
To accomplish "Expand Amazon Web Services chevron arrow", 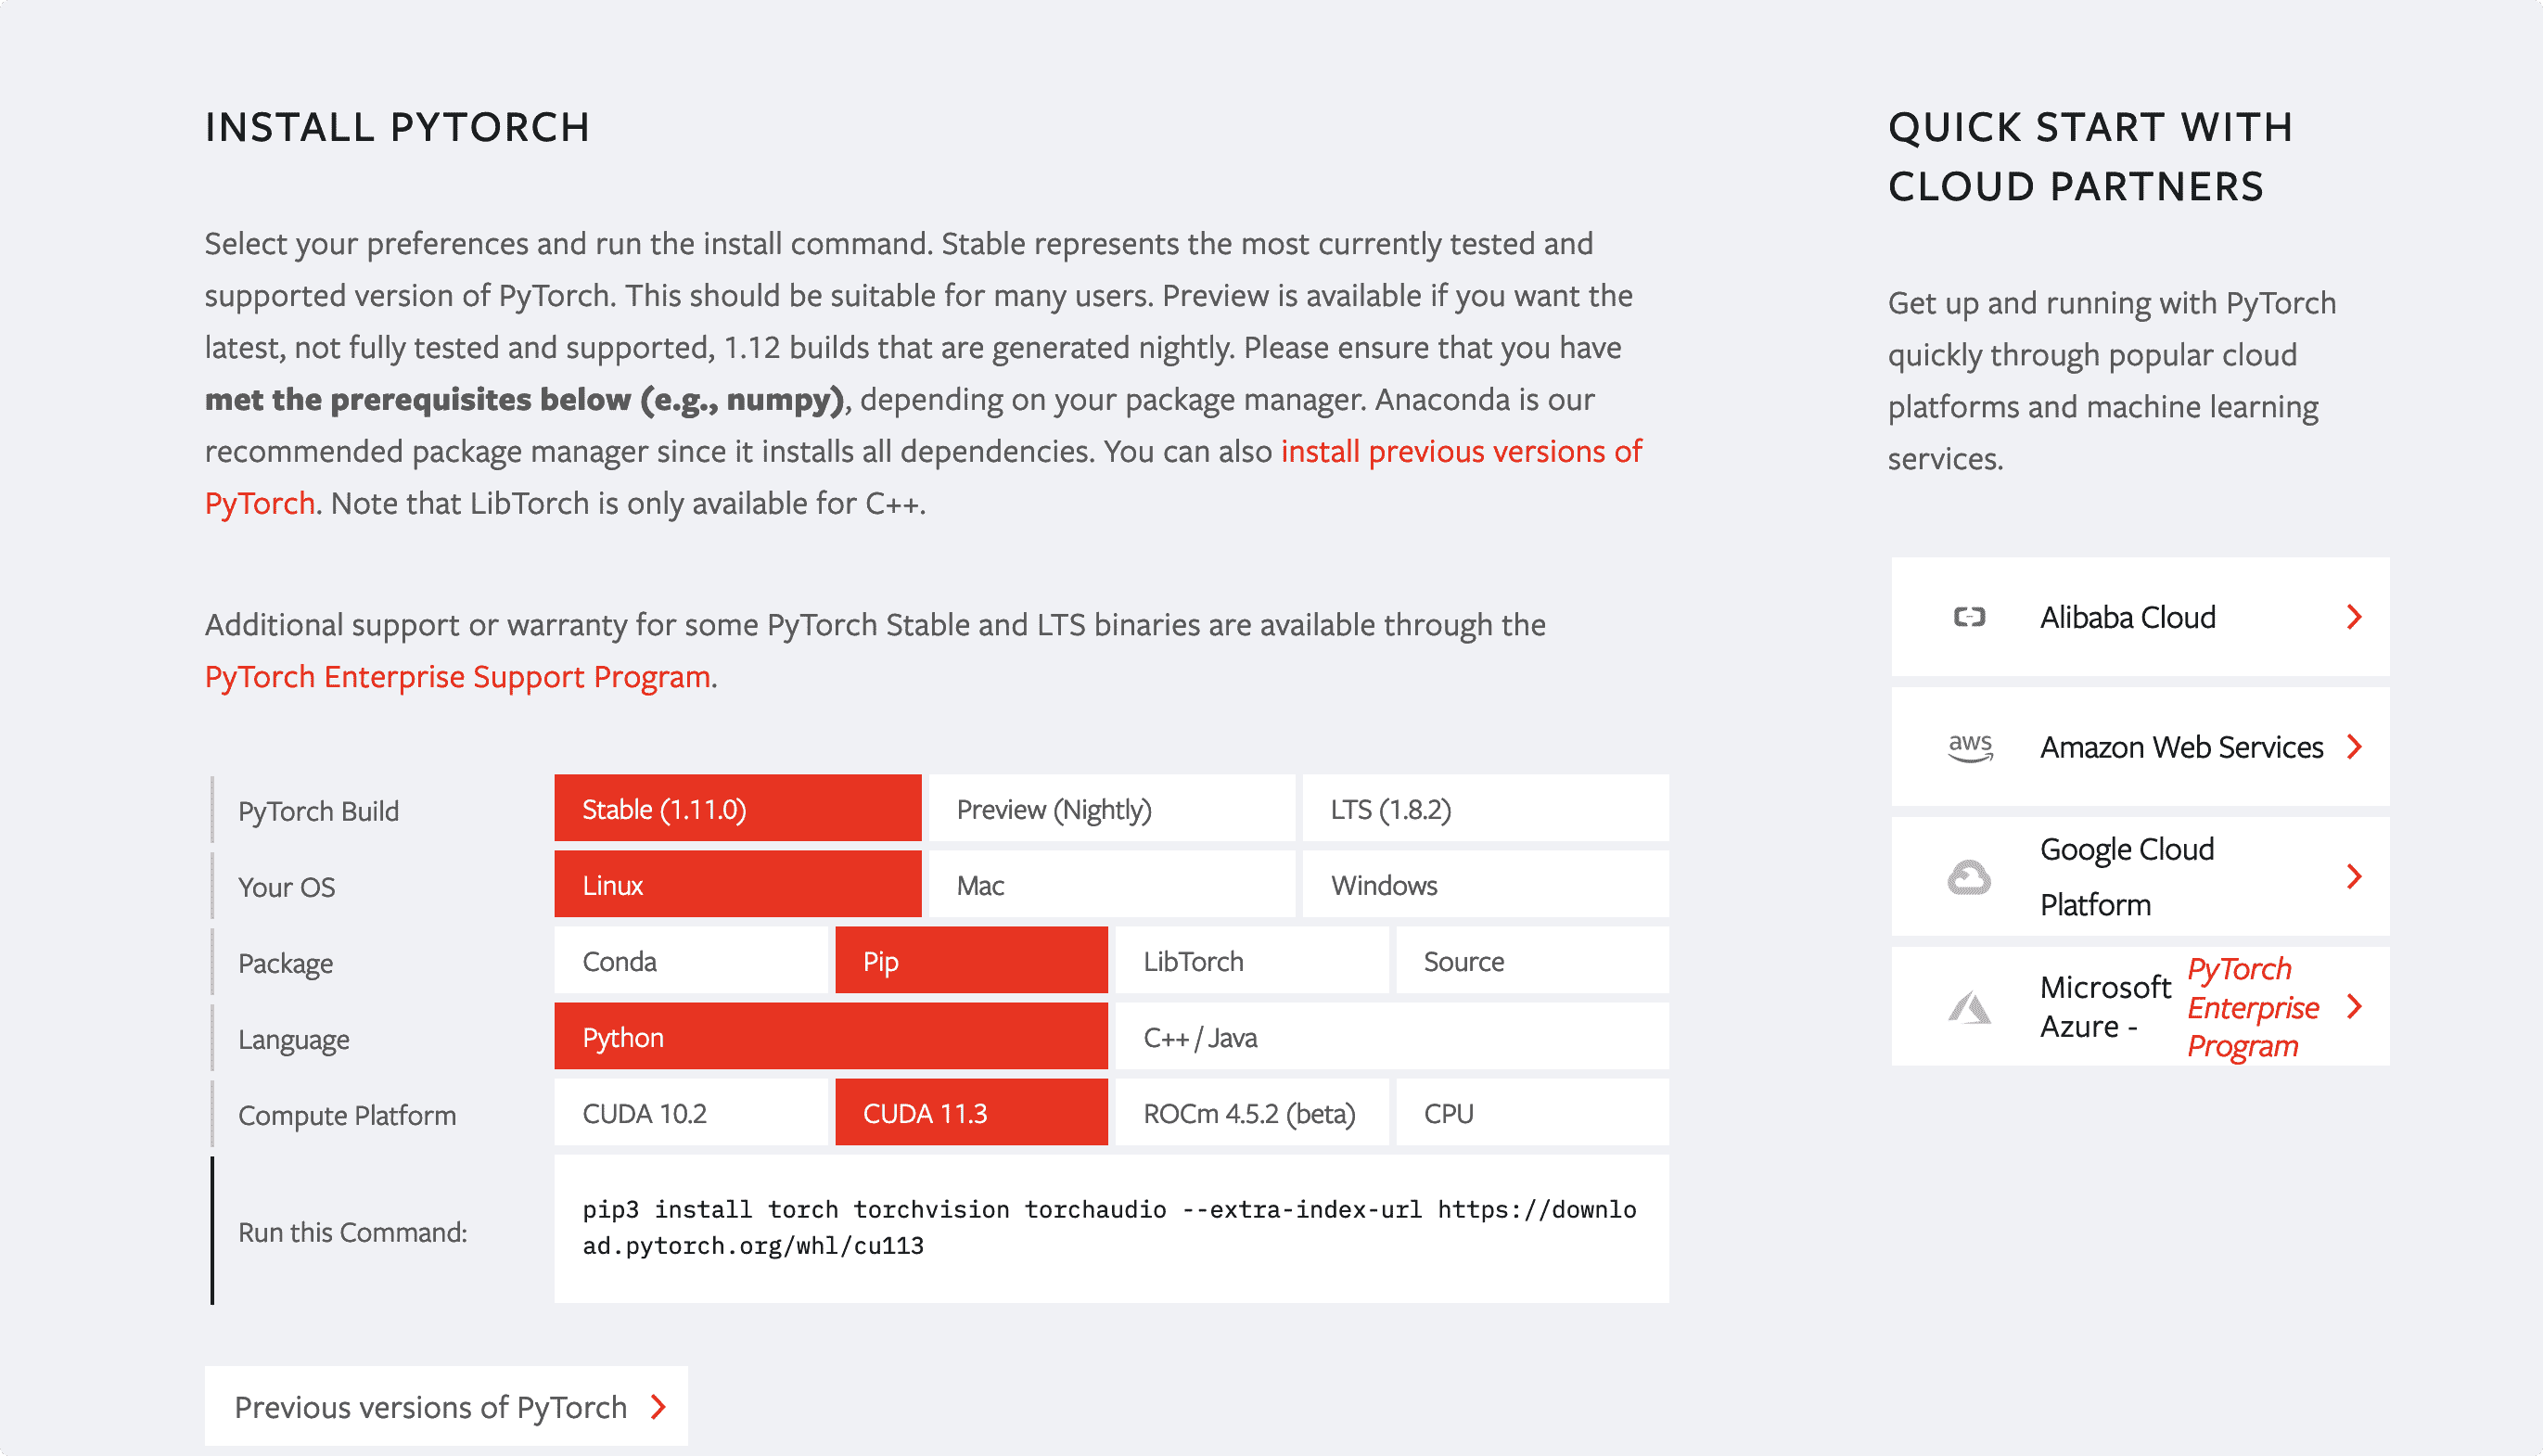I will [x=2354, y=747].
